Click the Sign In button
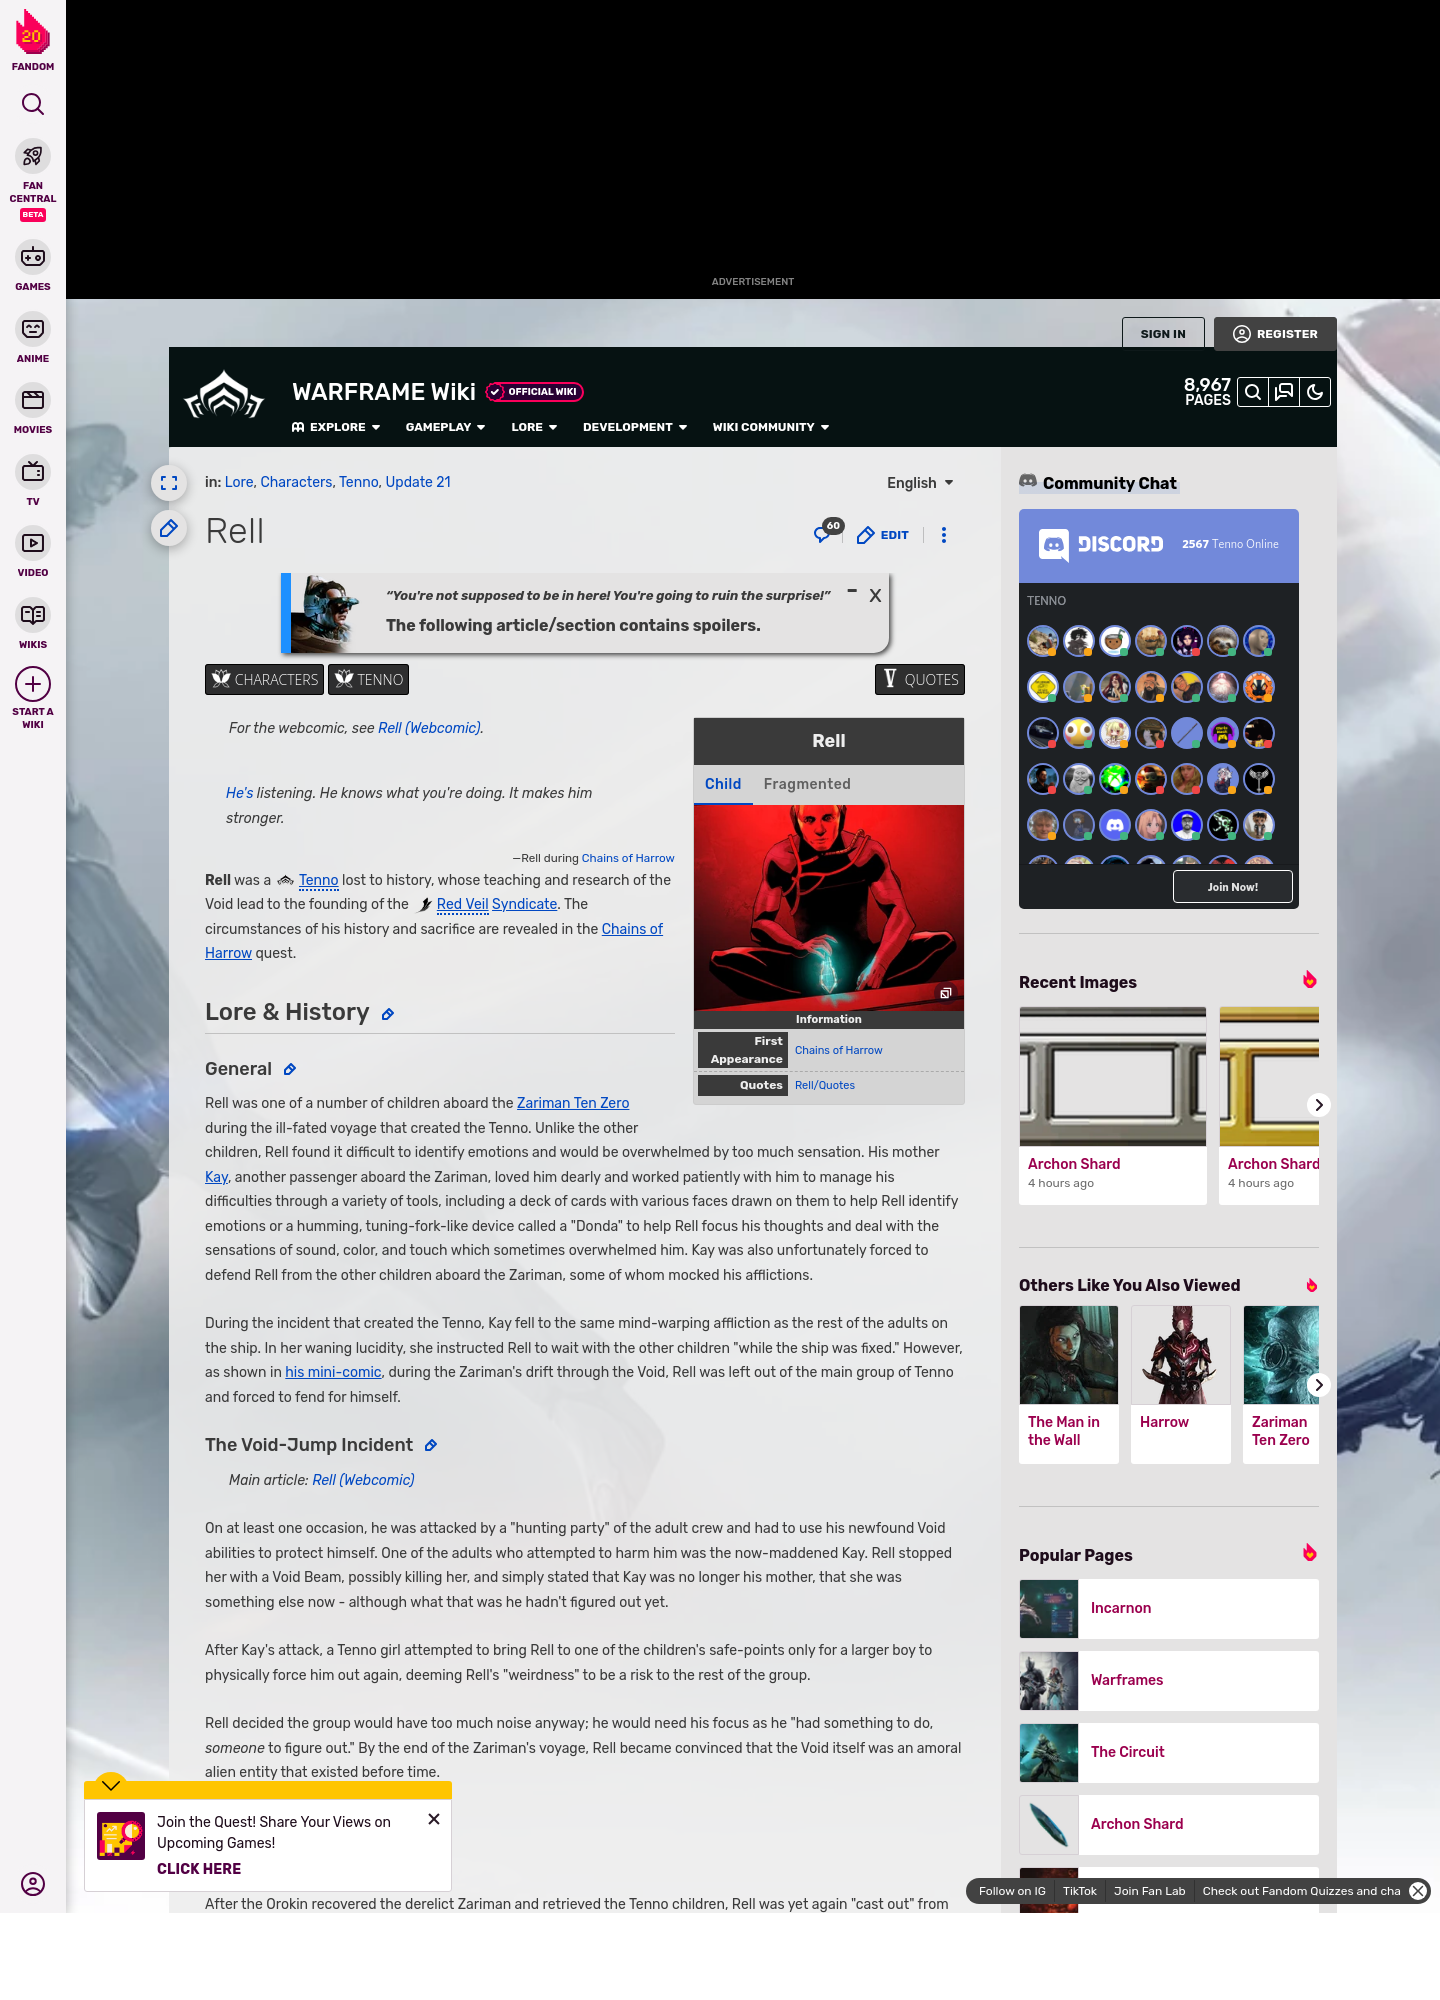1440x2000 pixels. 1163,334
